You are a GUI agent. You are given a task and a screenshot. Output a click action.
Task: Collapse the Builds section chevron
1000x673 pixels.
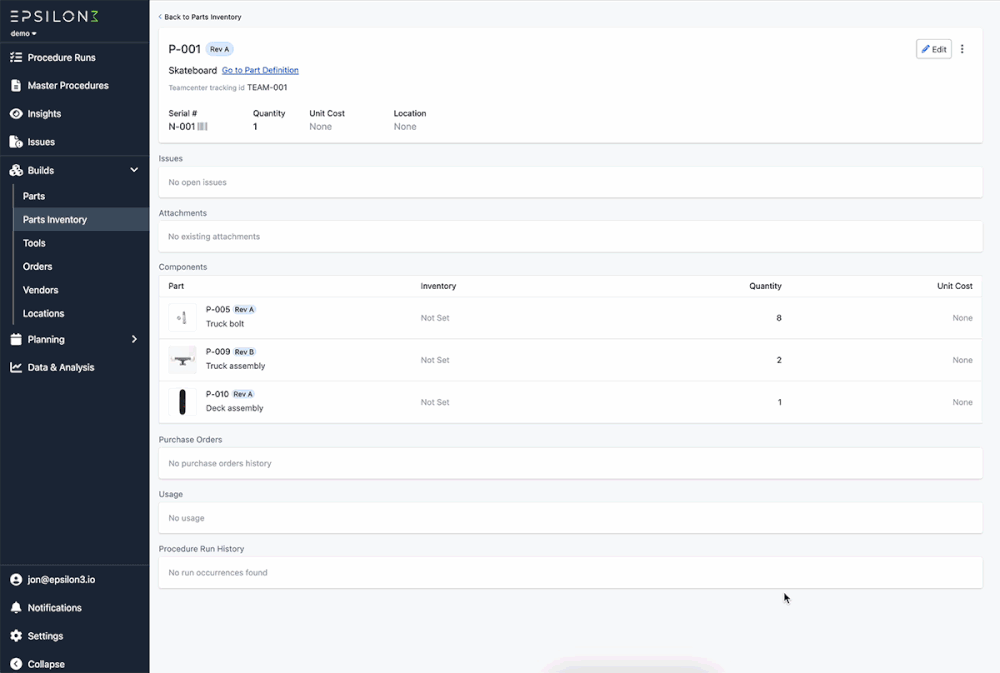tap(132, 170)
